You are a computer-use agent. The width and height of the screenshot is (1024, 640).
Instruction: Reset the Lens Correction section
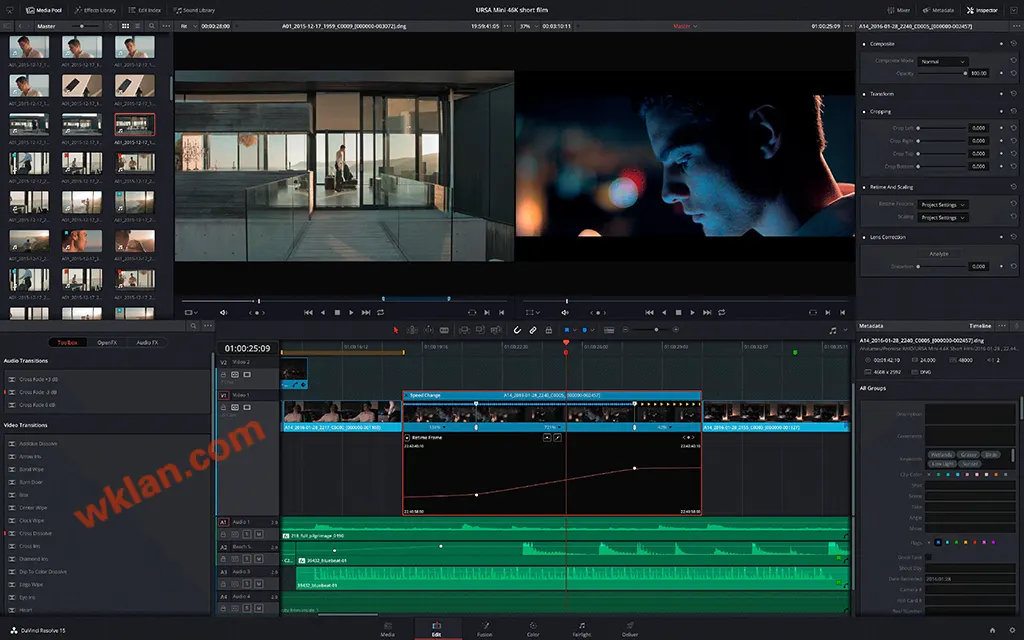[x=1014, y=236]
